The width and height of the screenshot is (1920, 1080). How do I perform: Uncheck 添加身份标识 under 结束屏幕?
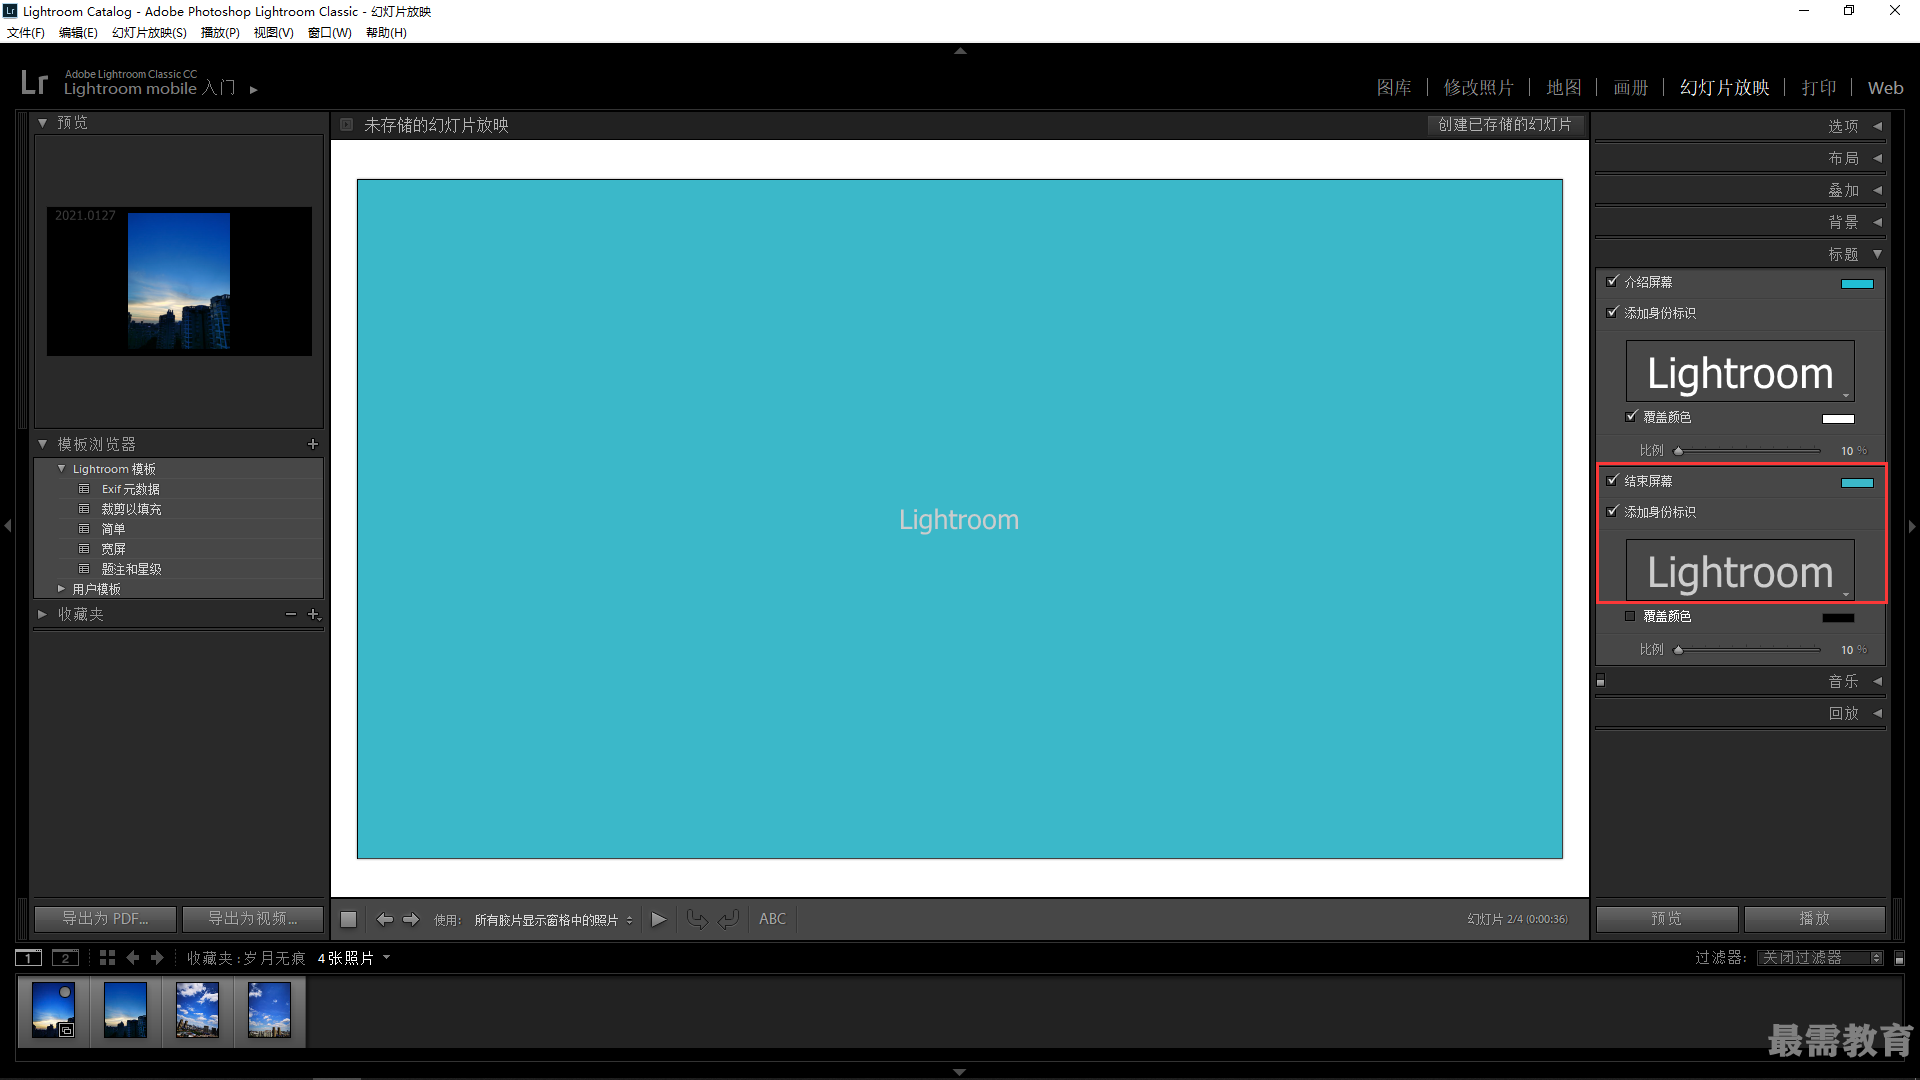tap(1612, 511)
